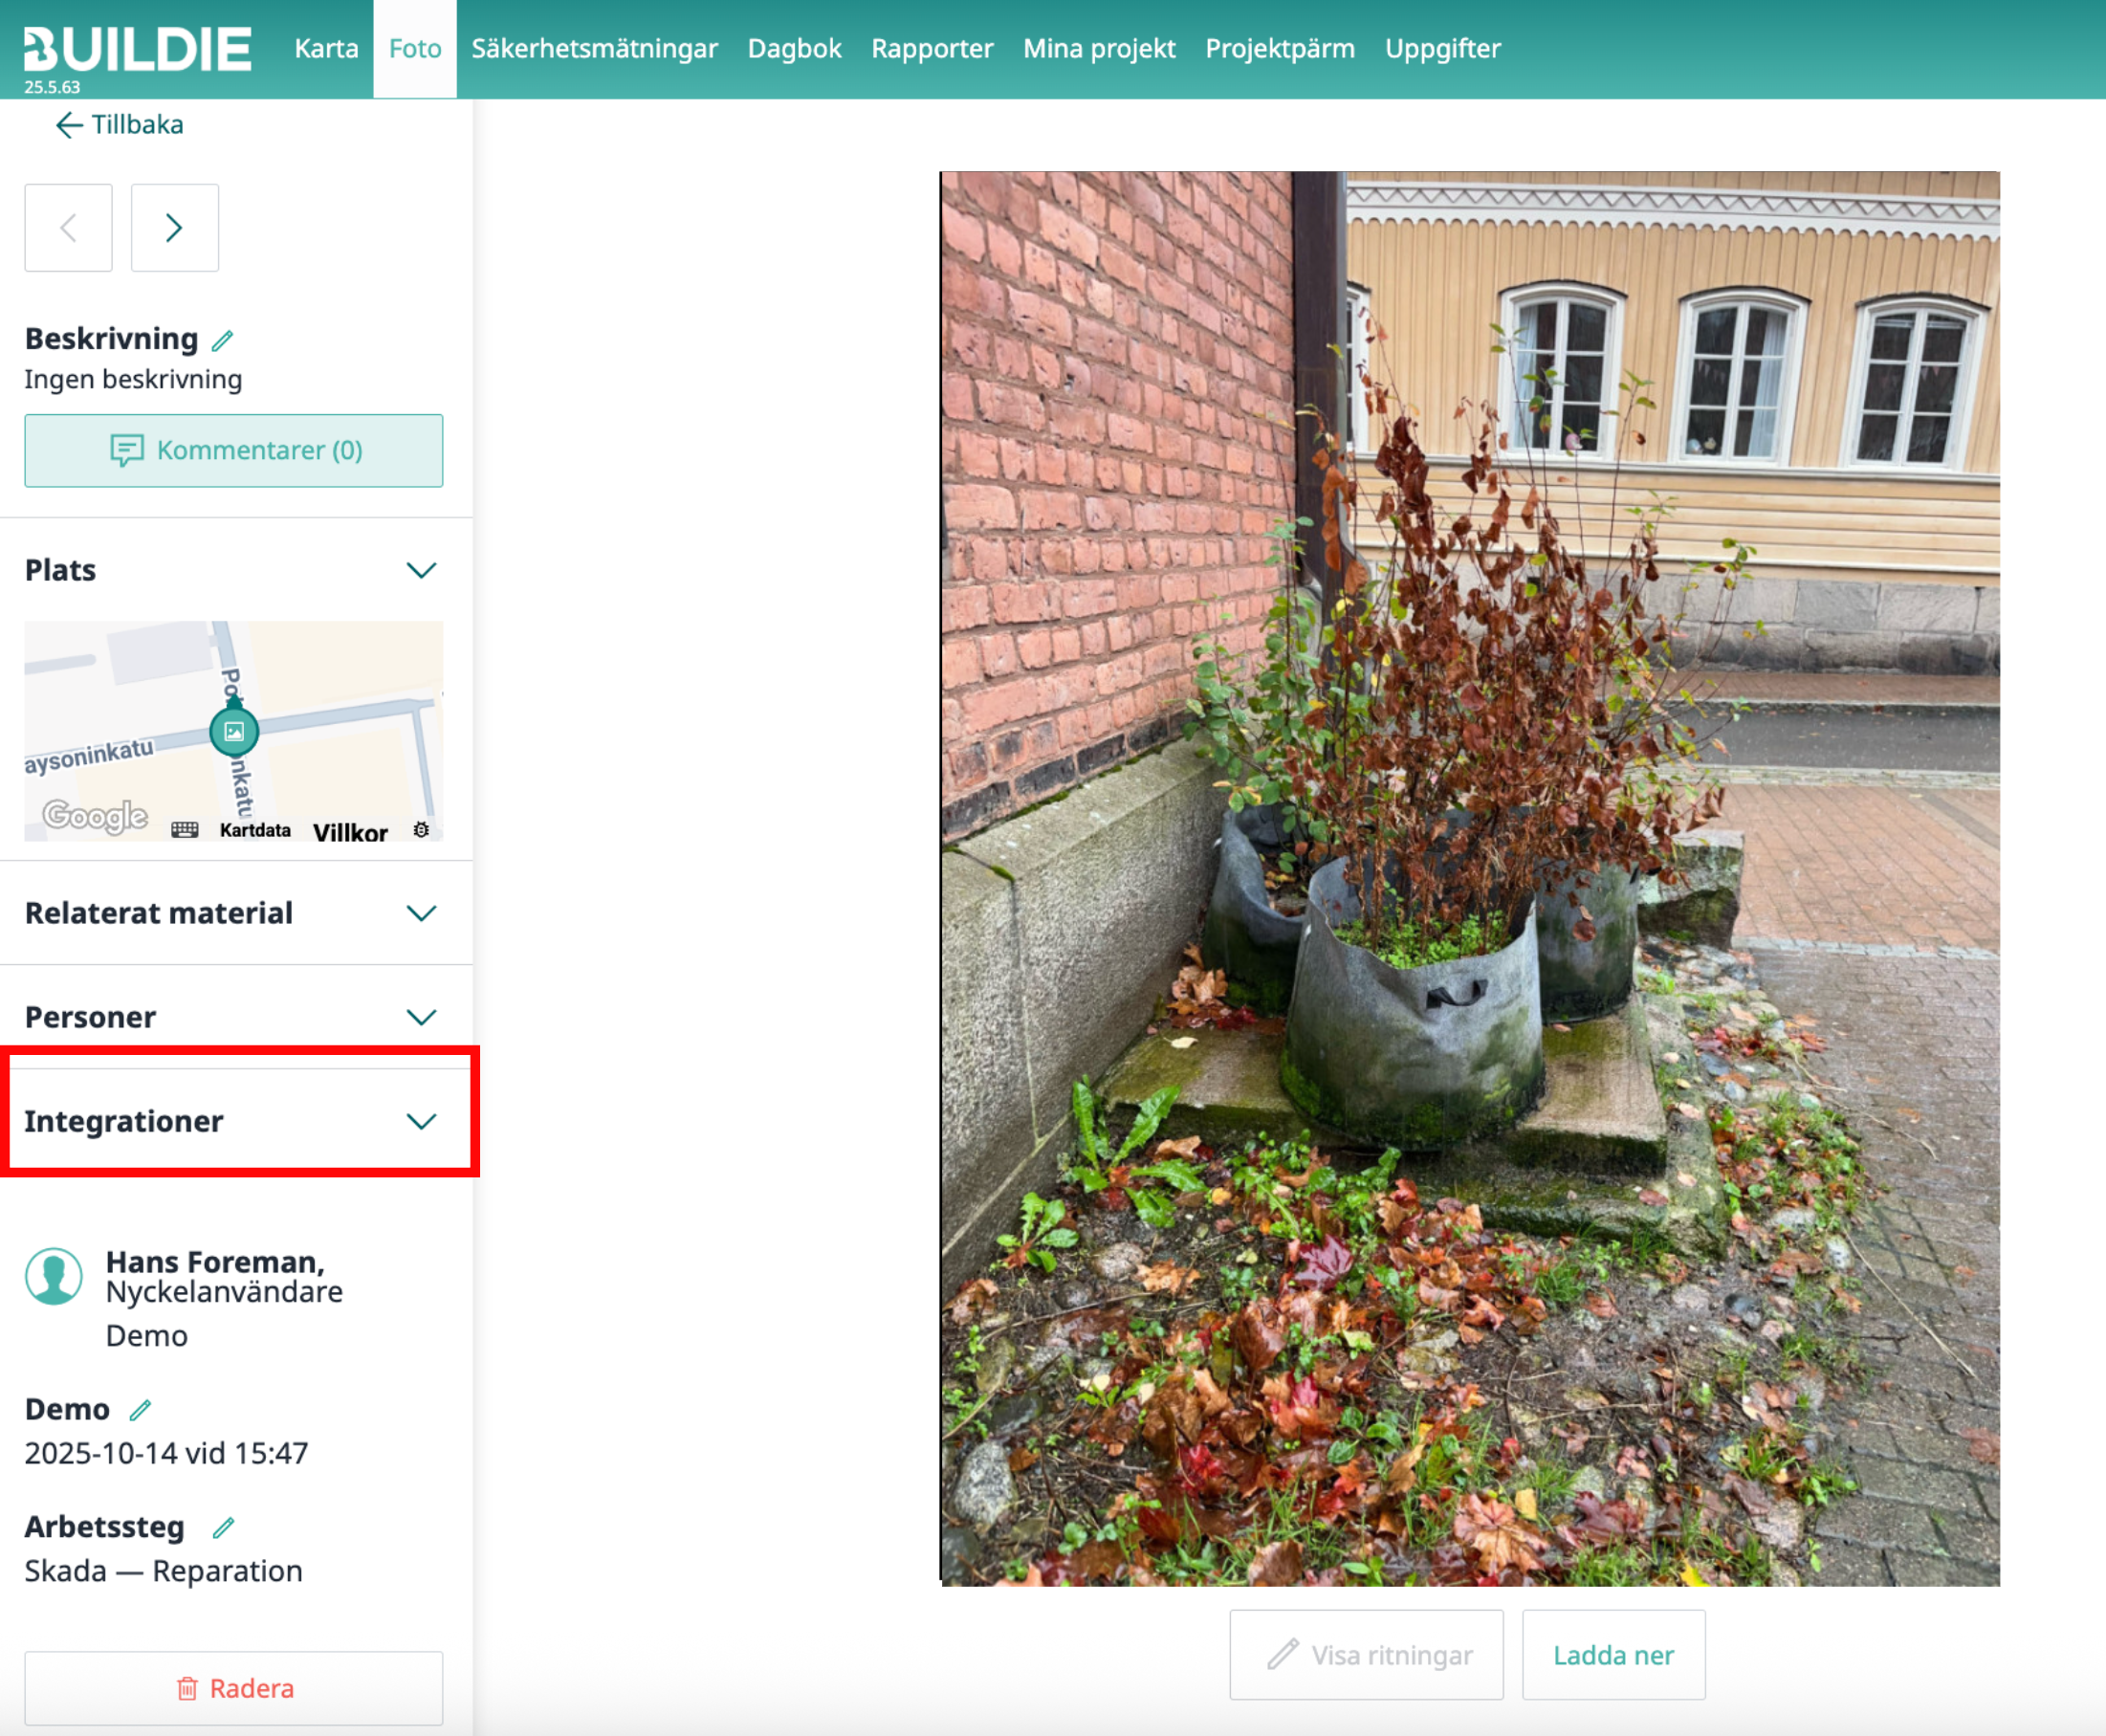The height and width of the screenshot is (1736, 2106).
Task: Edit the Demo date with pencil icon
Action: [x=140, y=1410]
